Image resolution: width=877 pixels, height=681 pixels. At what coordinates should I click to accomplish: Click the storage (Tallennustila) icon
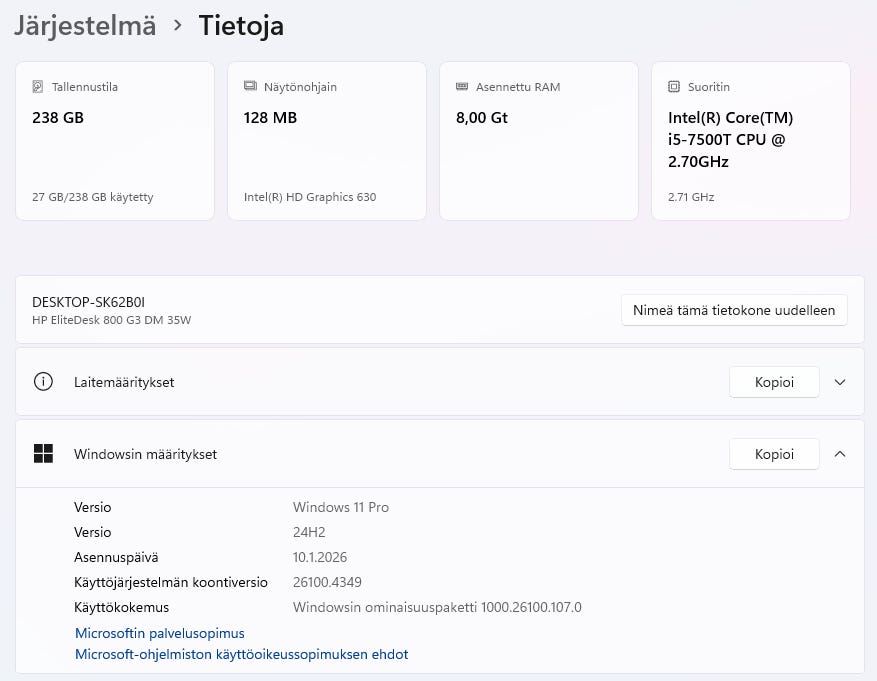(x=38, y=87)
